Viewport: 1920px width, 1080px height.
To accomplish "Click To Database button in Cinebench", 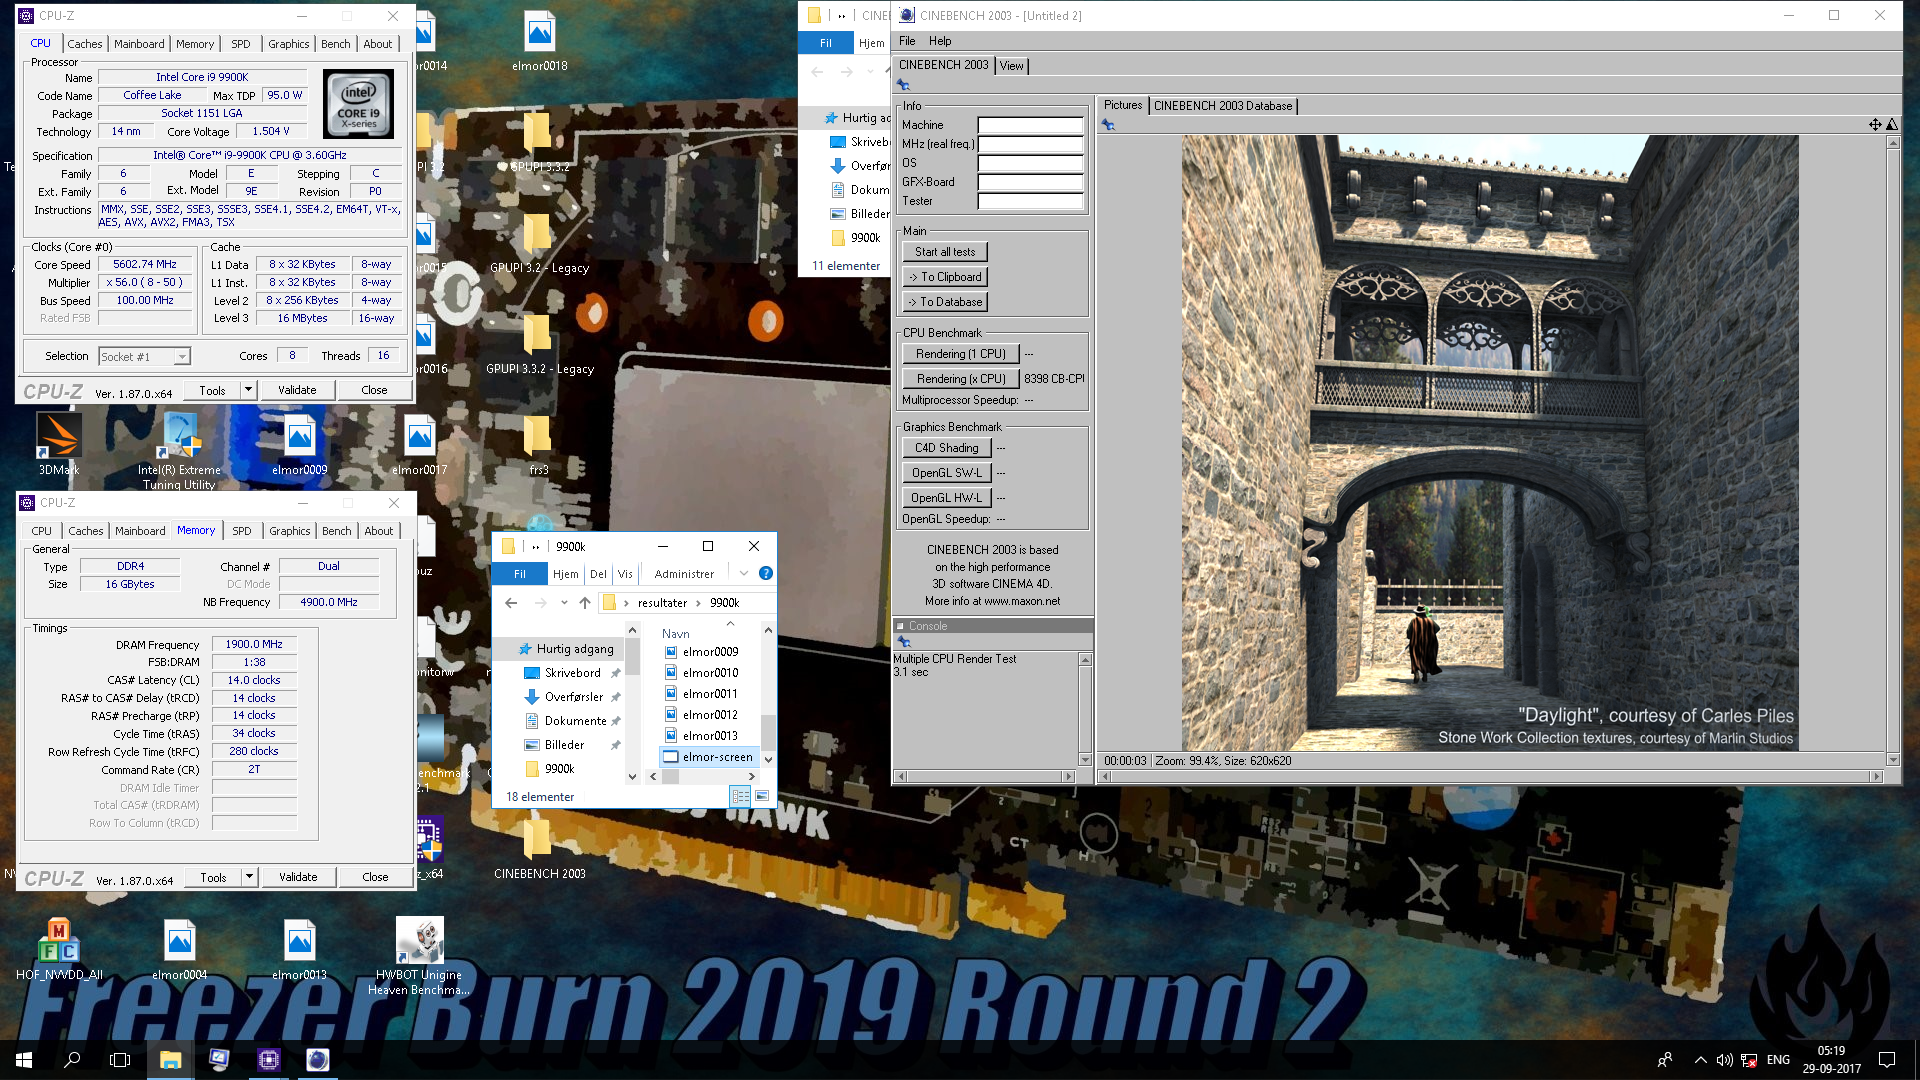I will pos(945,302).
